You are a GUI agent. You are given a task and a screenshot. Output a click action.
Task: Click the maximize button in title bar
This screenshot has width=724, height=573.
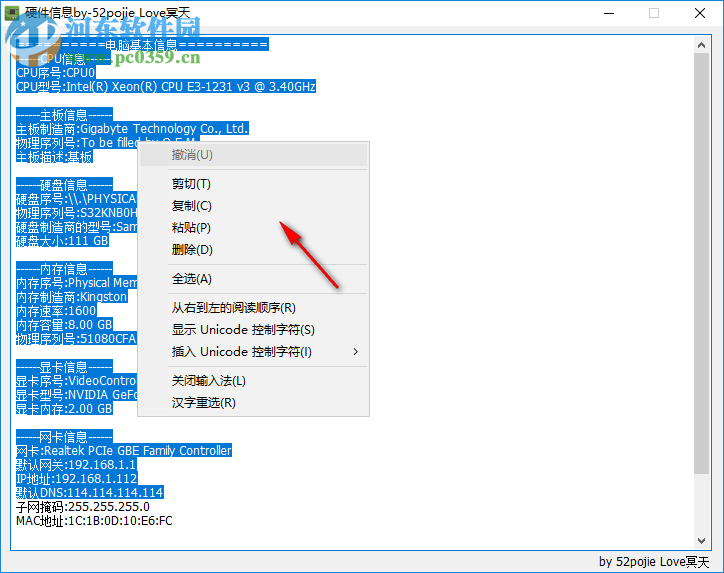coord(654,13)
